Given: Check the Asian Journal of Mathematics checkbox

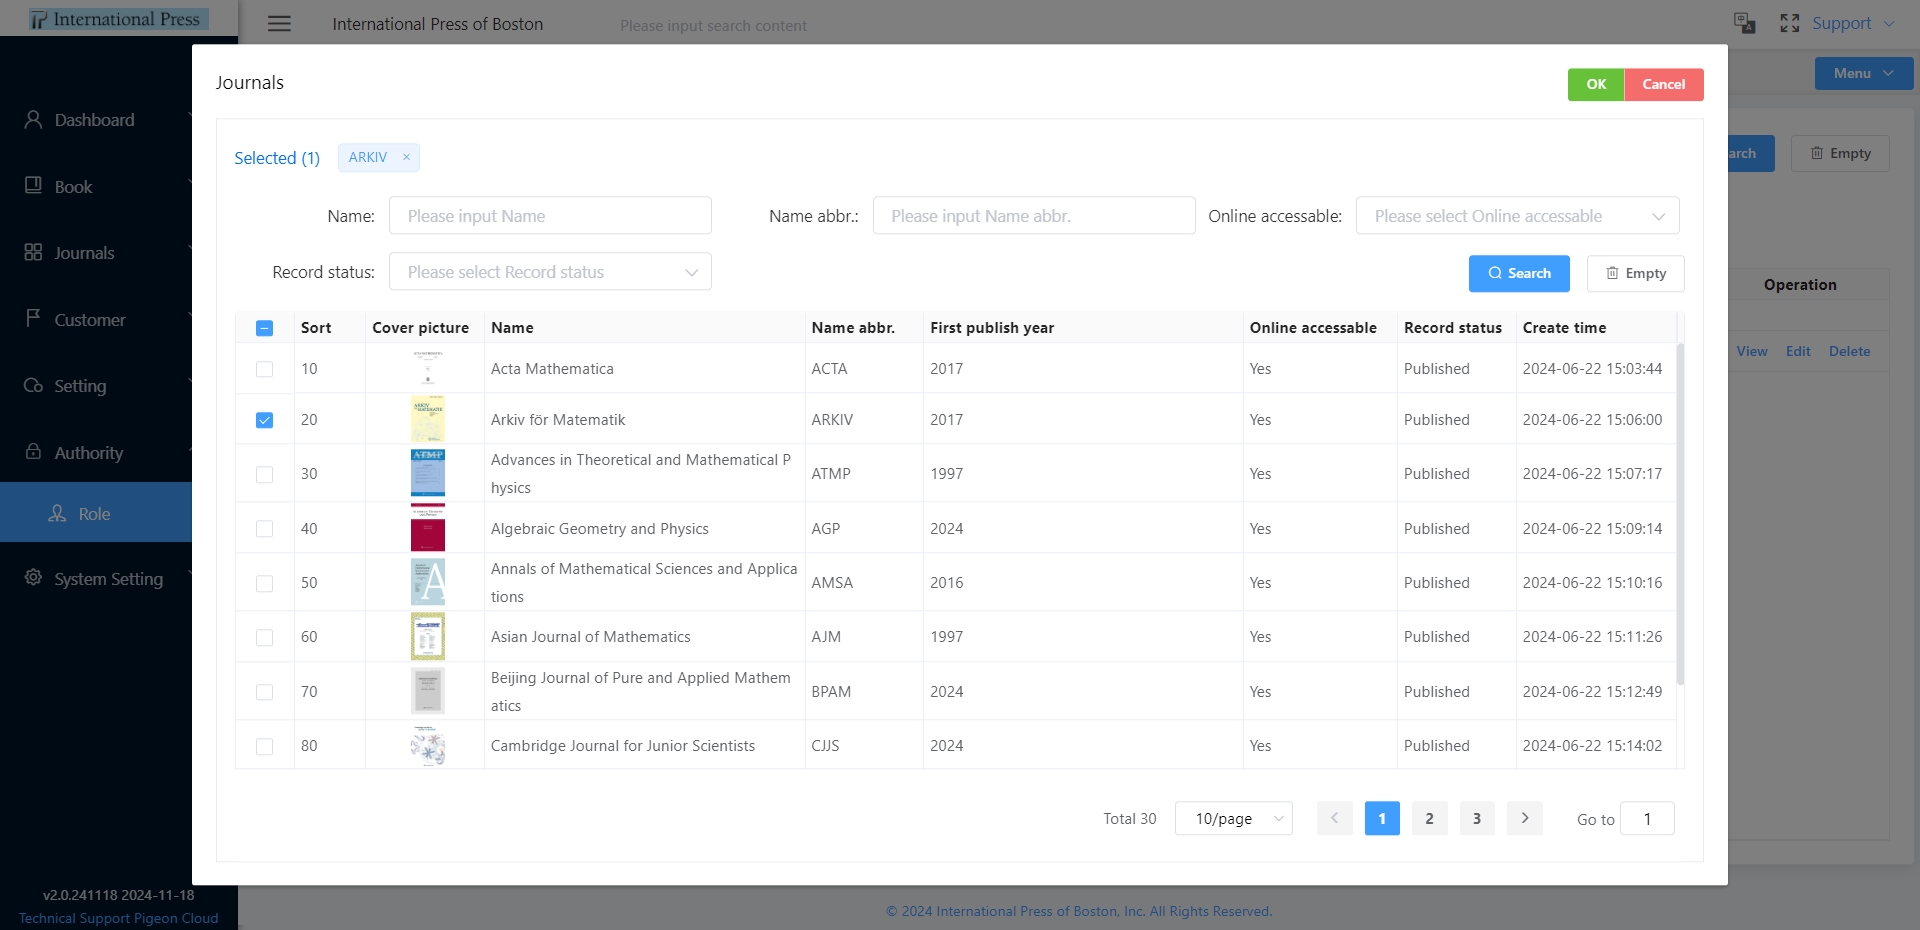Looking at the screenshot, I should [x=264, y=637].
